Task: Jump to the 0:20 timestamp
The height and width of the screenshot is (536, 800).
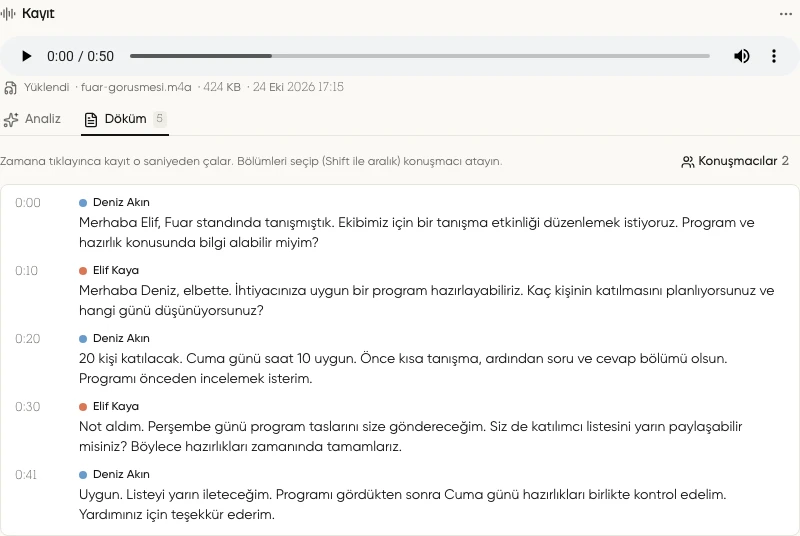Action: pos(28,339)
